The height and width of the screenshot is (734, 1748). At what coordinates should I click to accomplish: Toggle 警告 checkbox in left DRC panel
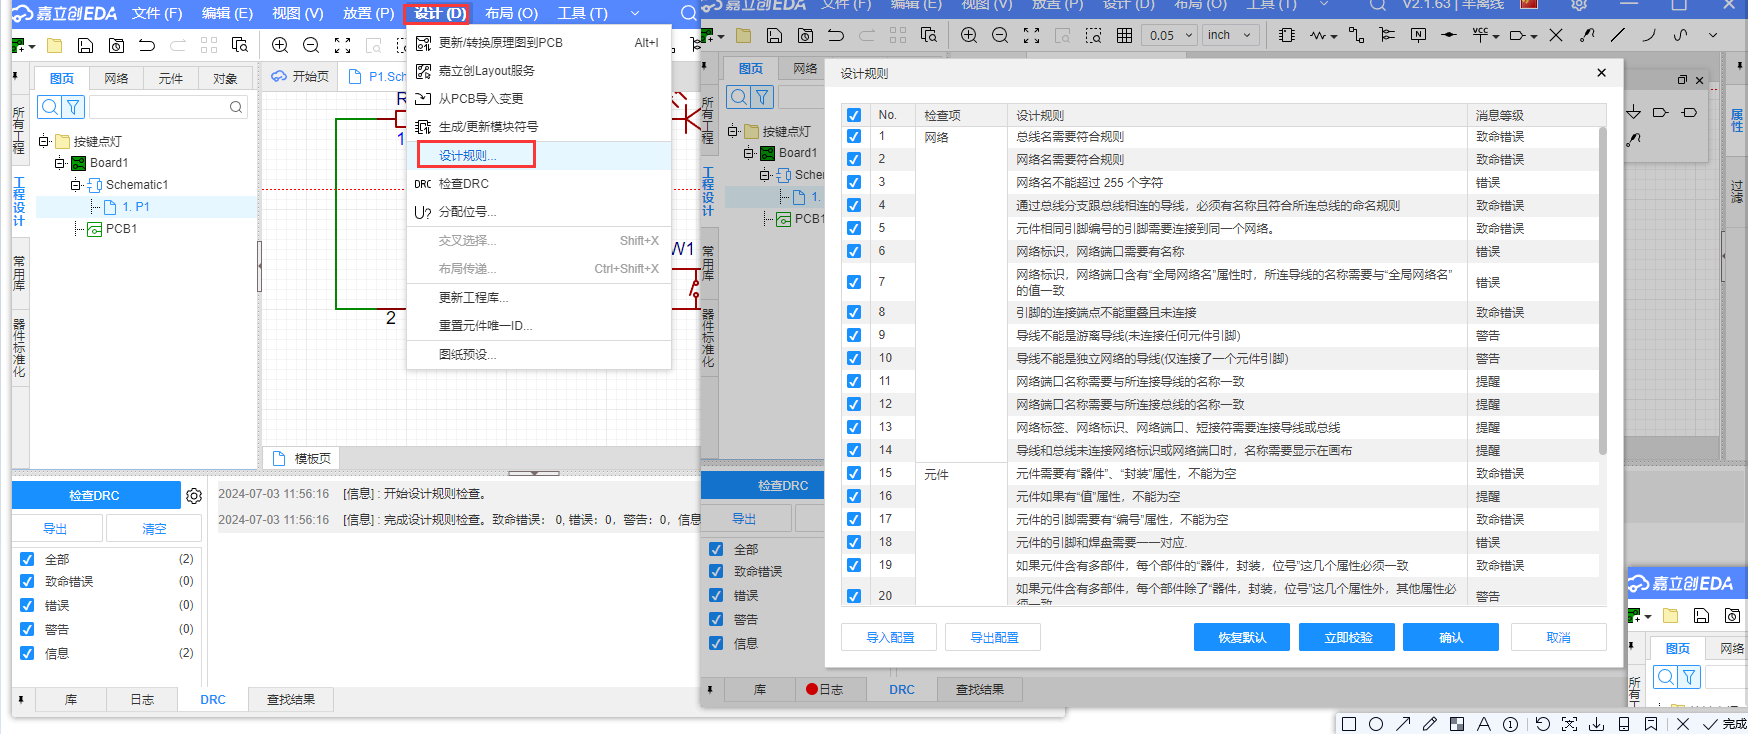pos(27,629)
